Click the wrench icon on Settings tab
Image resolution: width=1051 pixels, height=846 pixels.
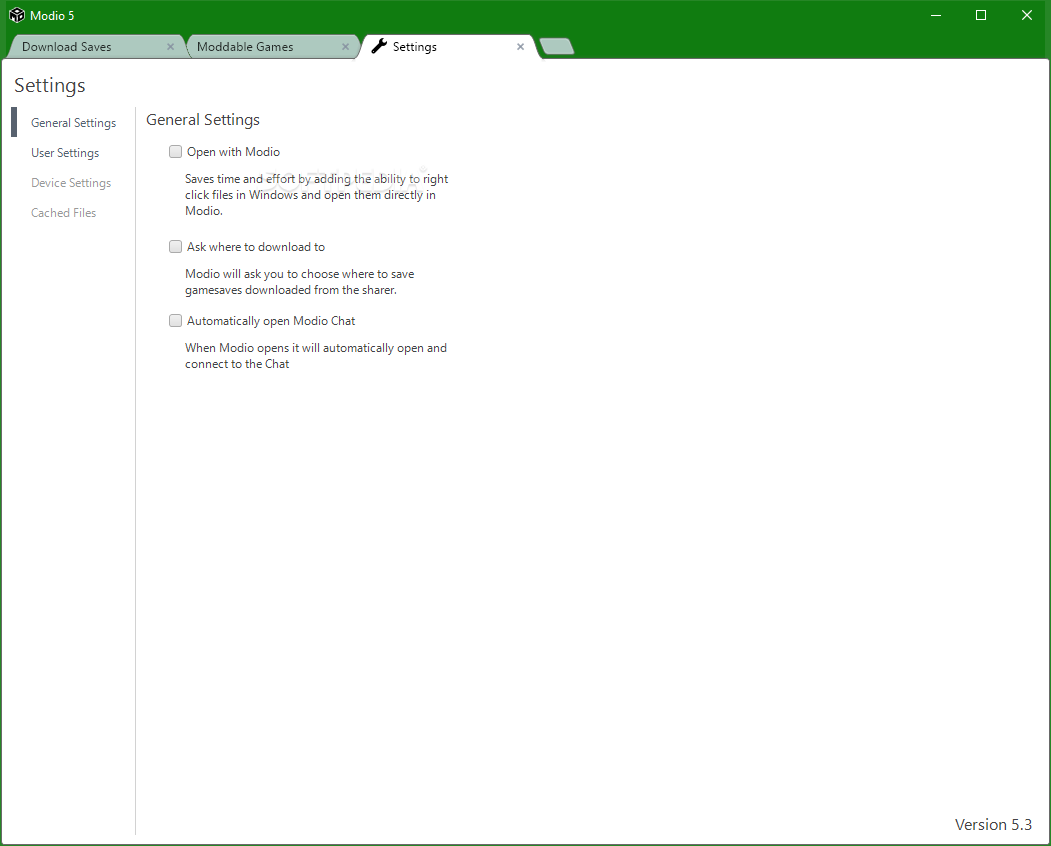tap(379, 46)
